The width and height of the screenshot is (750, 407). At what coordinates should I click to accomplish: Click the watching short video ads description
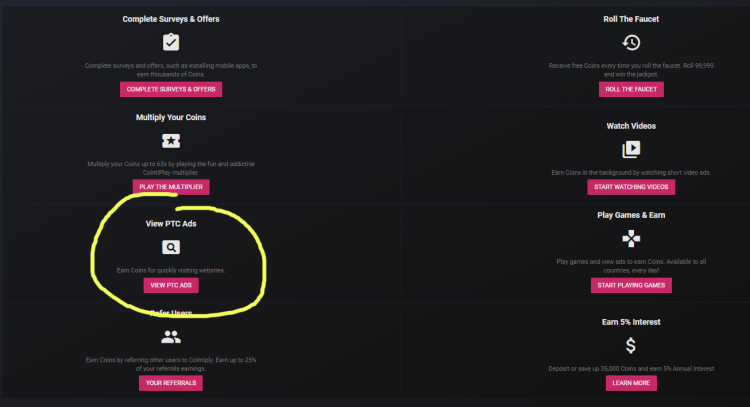(631, 173)
